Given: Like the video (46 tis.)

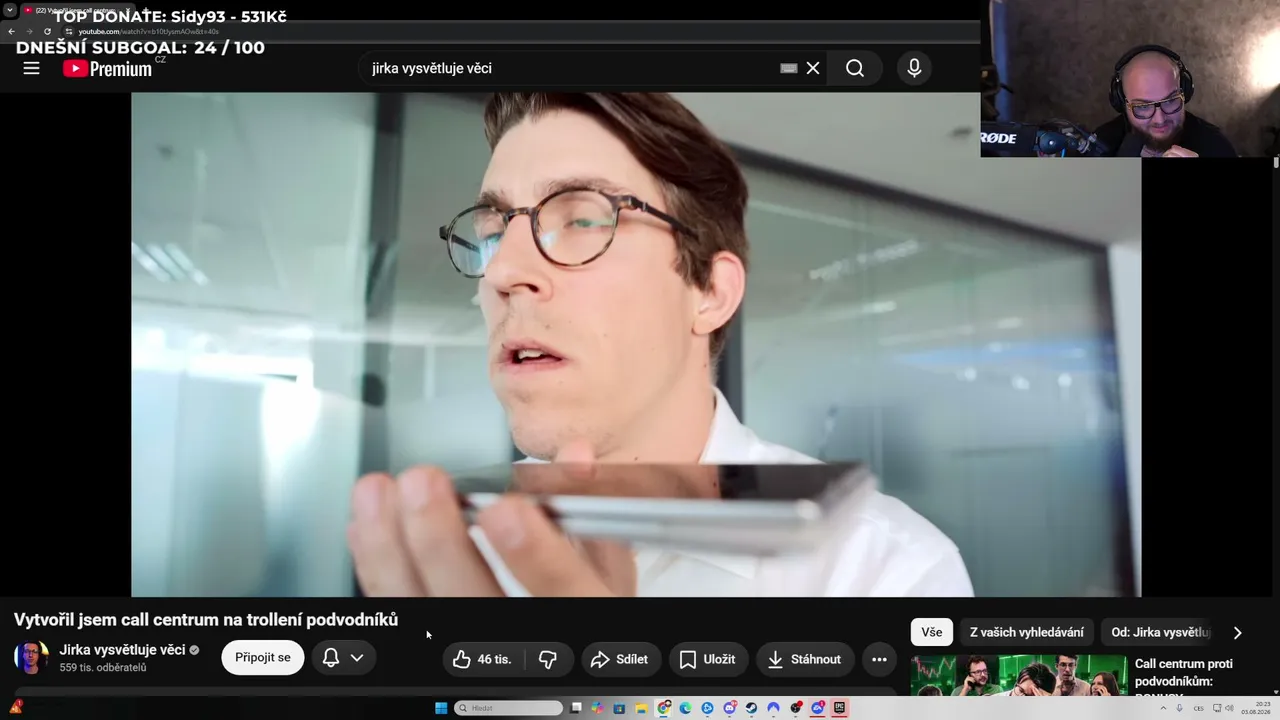Looking at the screenshot, I should pyautogui.click(x=483, y=659).
